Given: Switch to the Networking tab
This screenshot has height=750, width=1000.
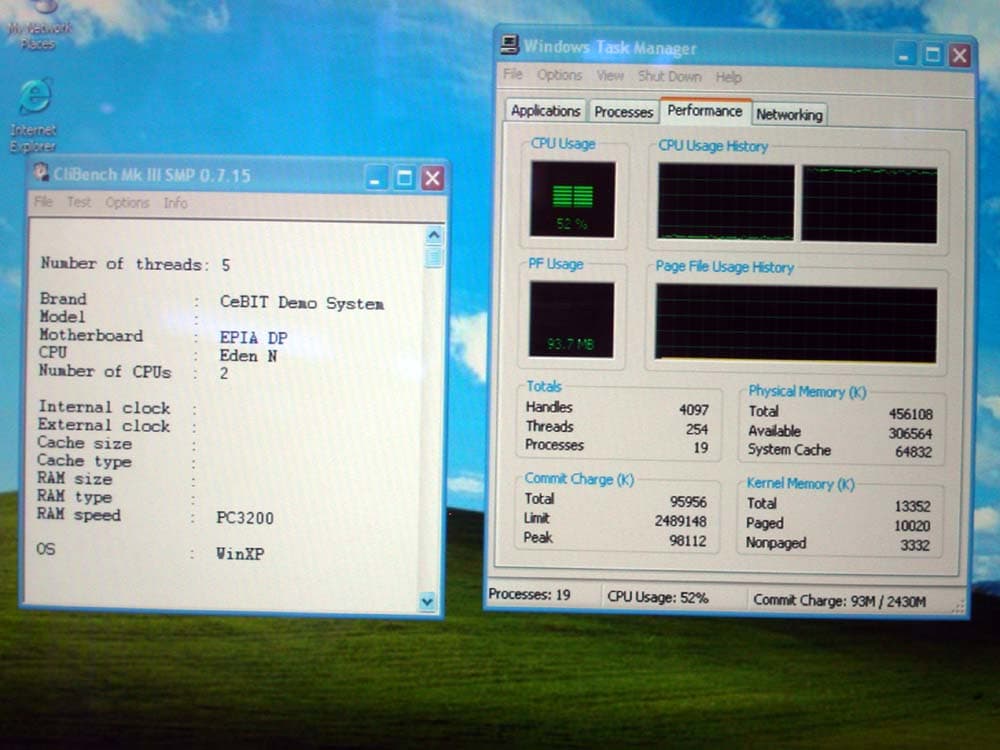Looking at the screenshot, I should (x=789, y=115).
